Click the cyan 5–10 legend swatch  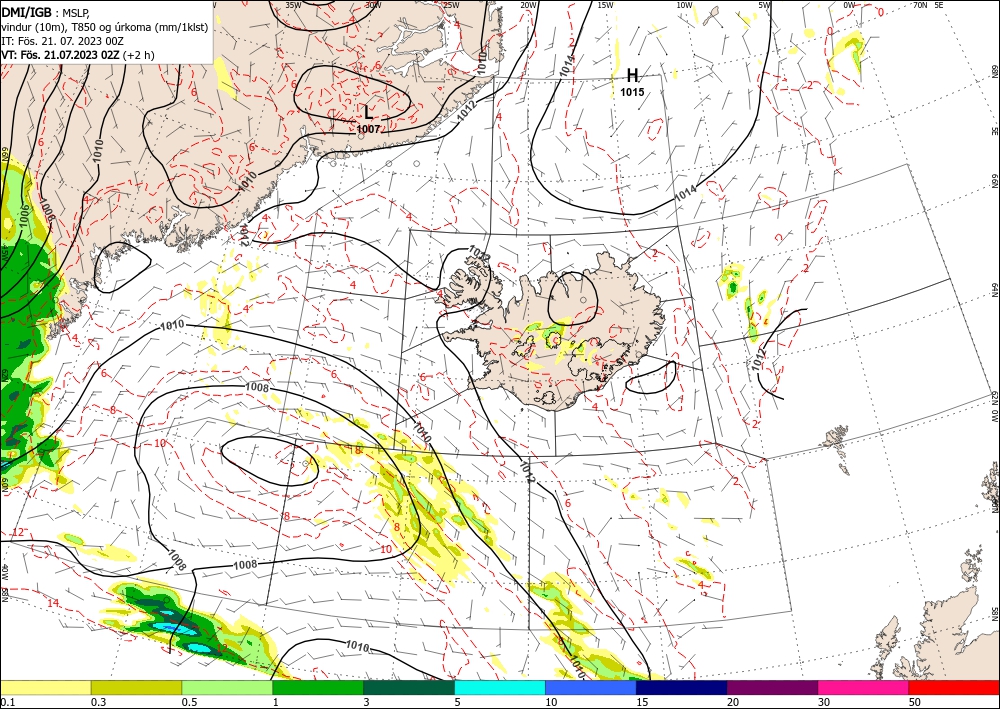(500, 687)
